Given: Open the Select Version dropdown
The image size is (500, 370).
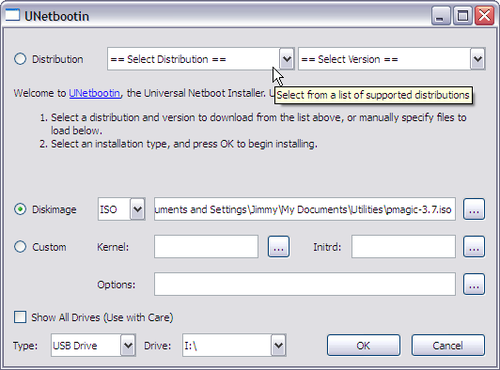Looking at the screenshot, I should coord(392,59).
